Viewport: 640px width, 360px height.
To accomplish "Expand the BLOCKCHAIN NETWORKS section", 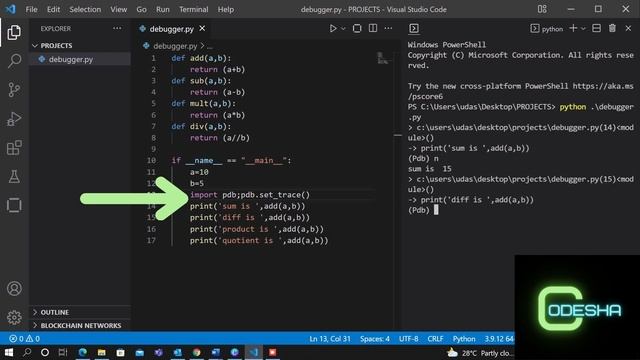I will point(80,325).
